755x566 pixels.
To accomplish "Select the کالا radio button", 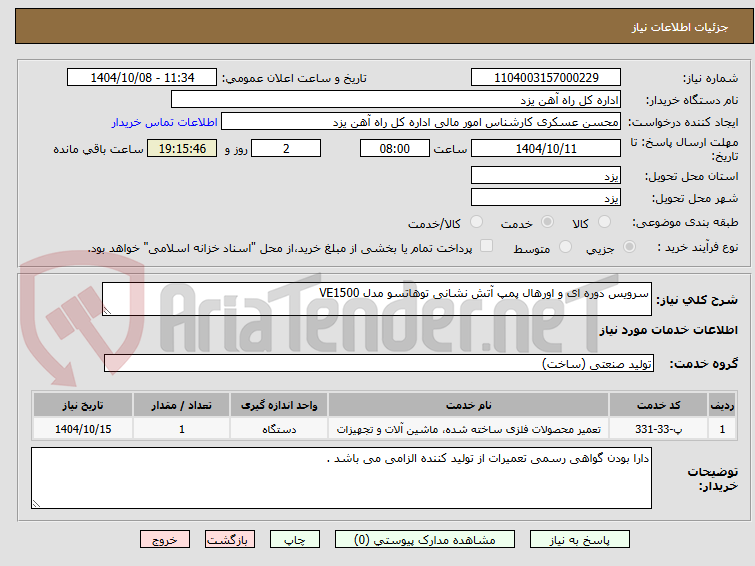I will click(604, 222).
